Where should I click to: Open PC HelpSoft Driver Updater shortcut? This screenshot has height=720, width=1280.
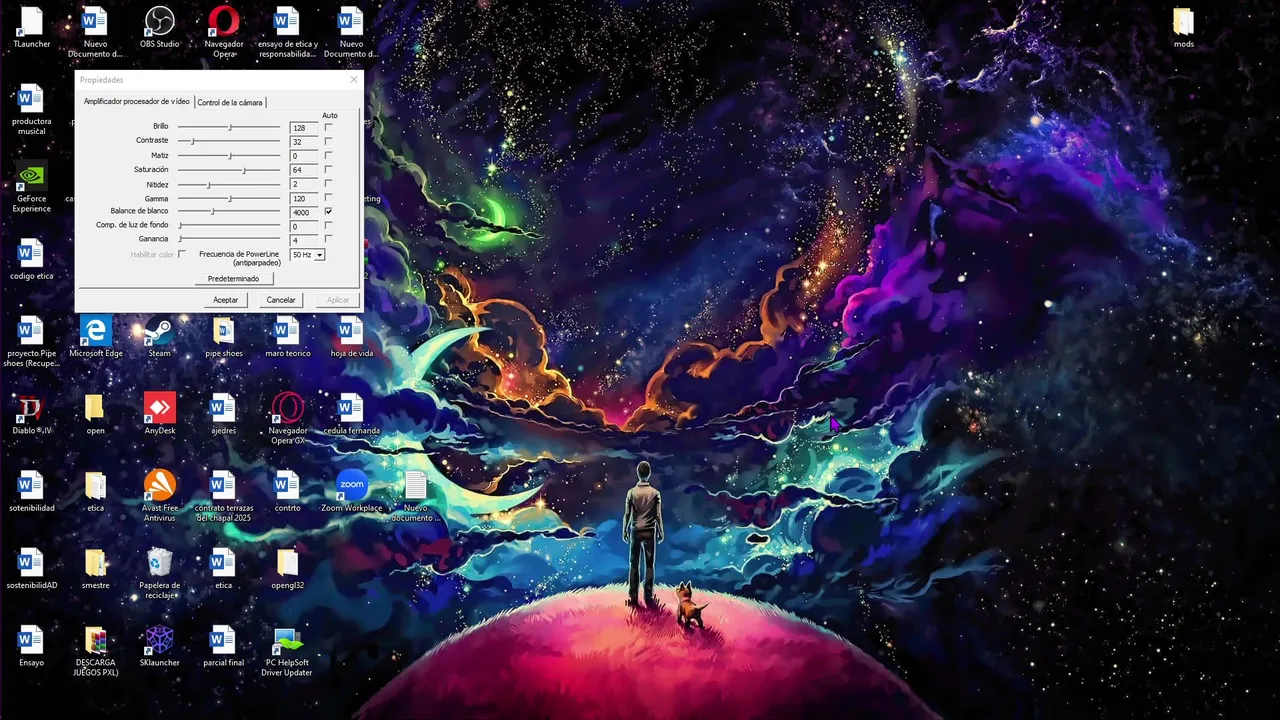(287, 651)
